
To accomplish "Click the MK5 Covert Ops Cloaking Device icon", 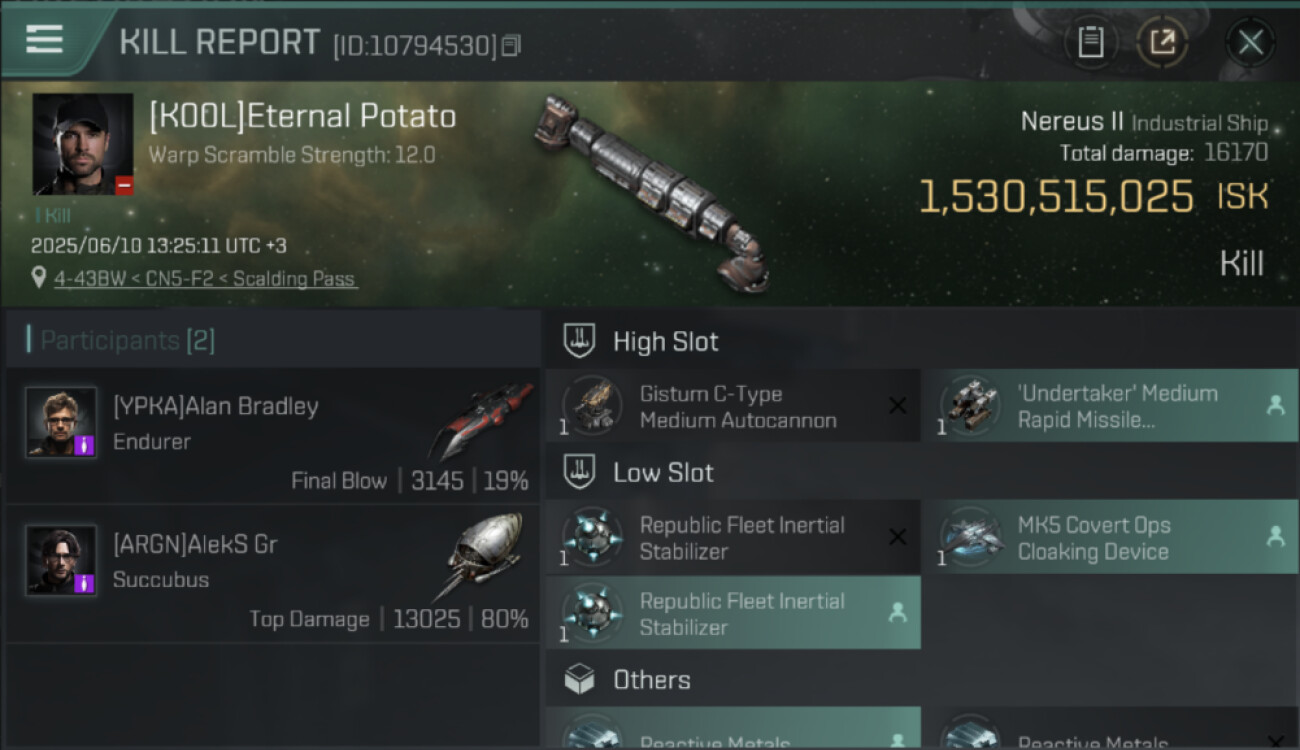I will 970,538.
